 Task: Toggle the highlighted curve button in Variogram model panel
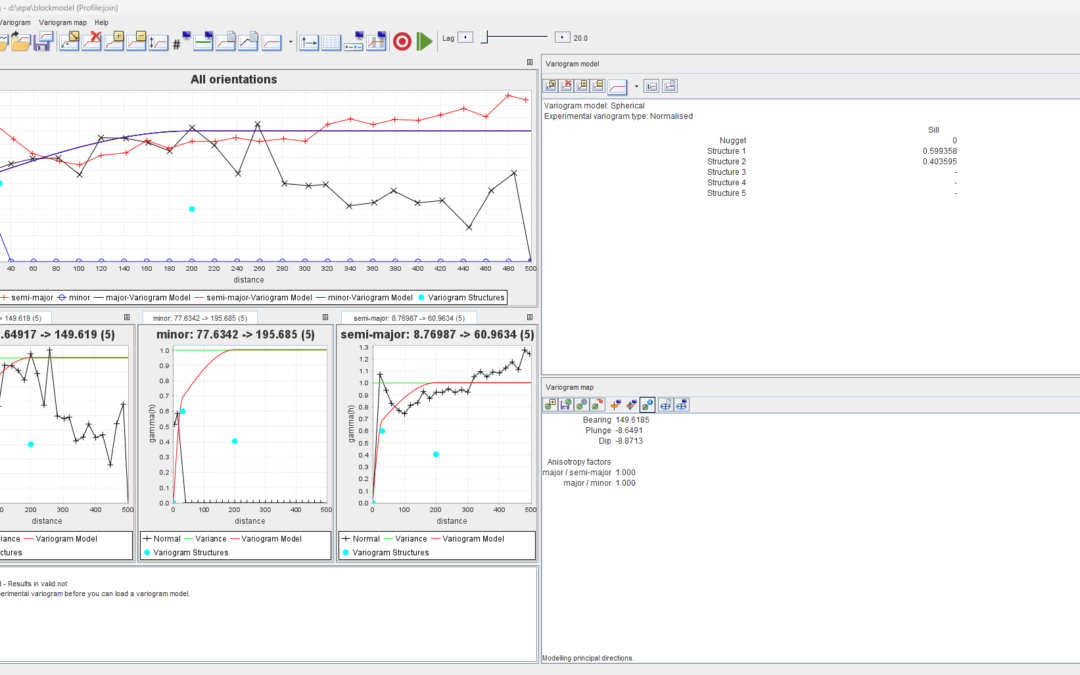617,86
